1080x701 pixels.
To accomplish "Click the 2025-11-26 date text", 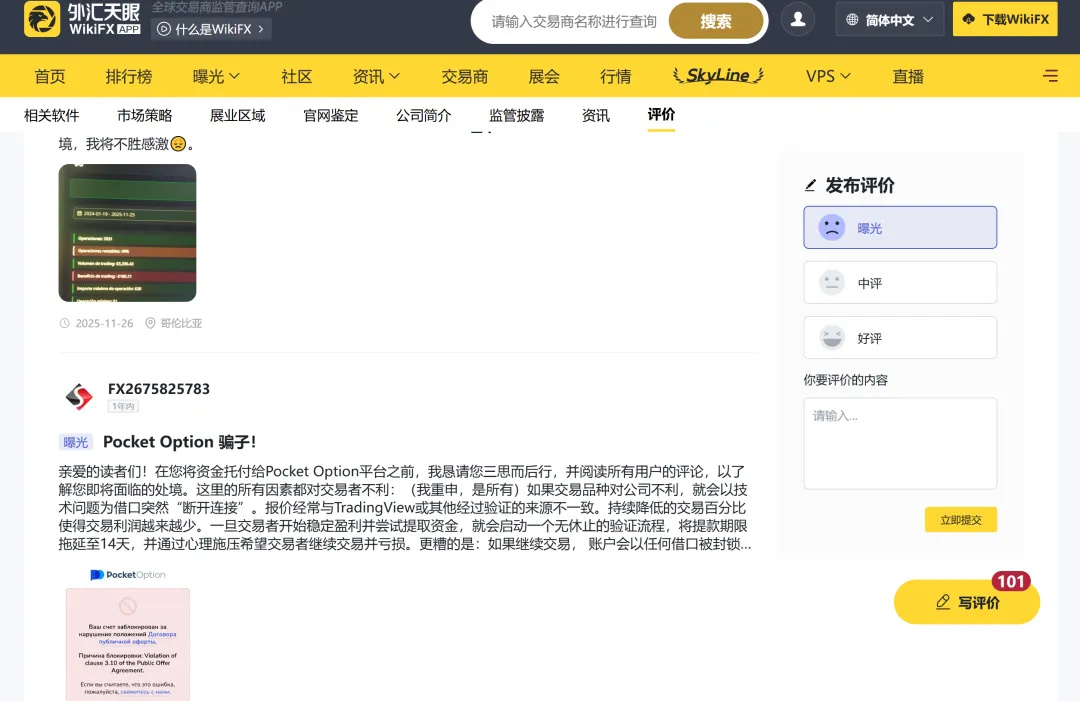I will (x=105, y=323).
